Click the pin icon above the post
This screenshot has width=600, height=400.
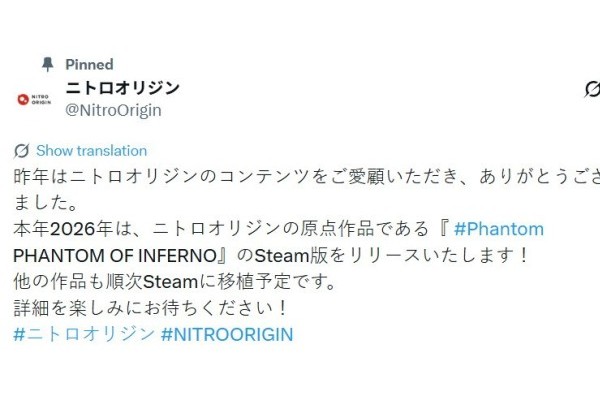pos(47,64)
